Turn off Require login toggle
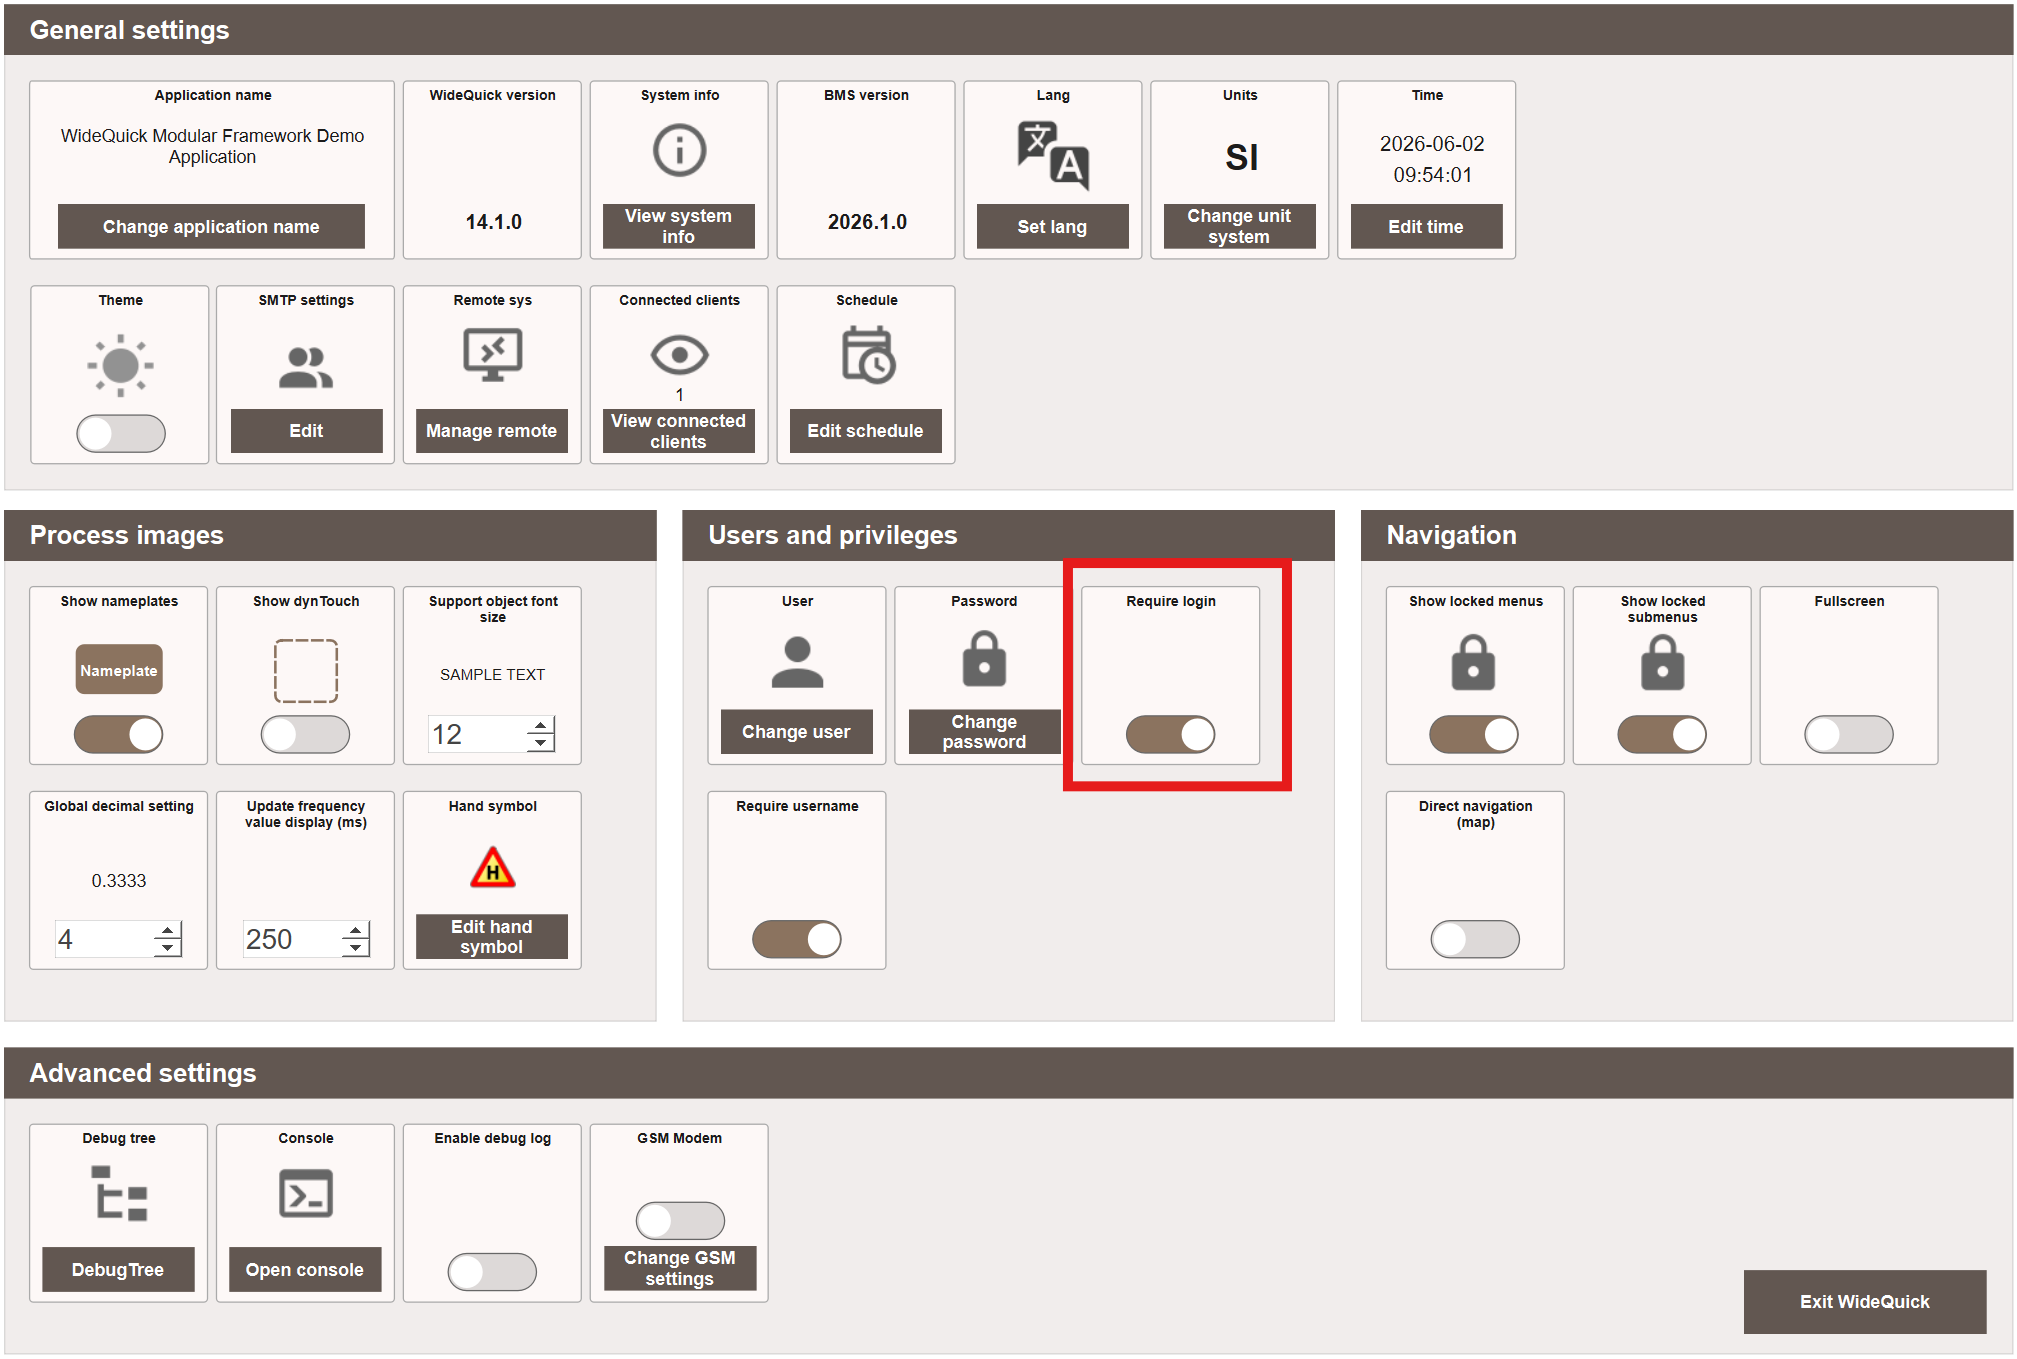This screenshot has width=2017, height=1359. [x=1171, y=735]
